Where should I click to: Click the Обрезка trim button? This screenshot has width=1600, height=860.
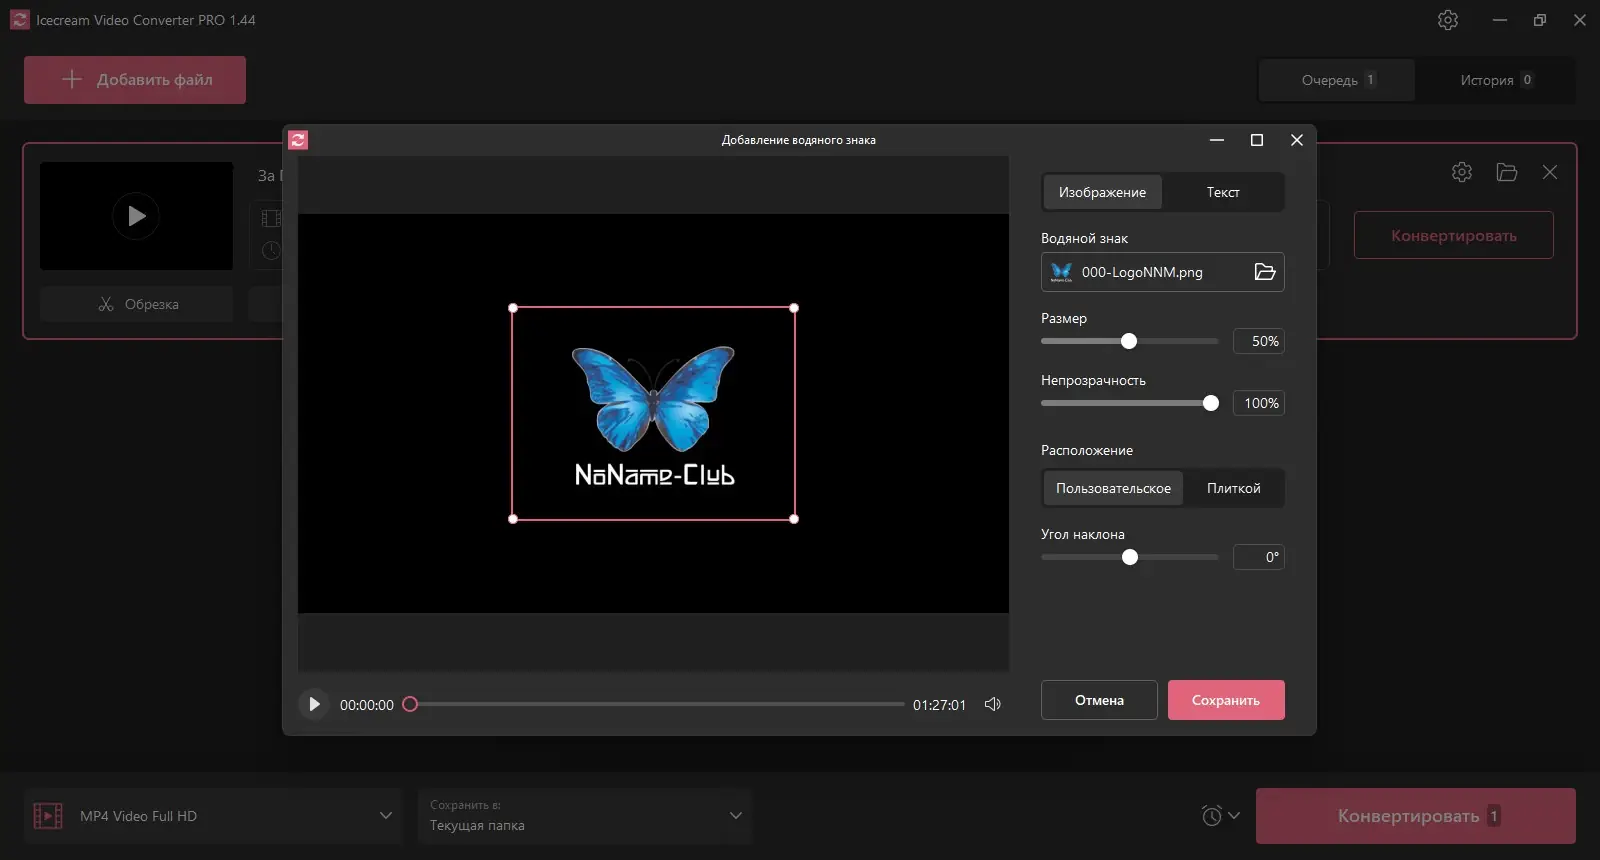(136, 304)
